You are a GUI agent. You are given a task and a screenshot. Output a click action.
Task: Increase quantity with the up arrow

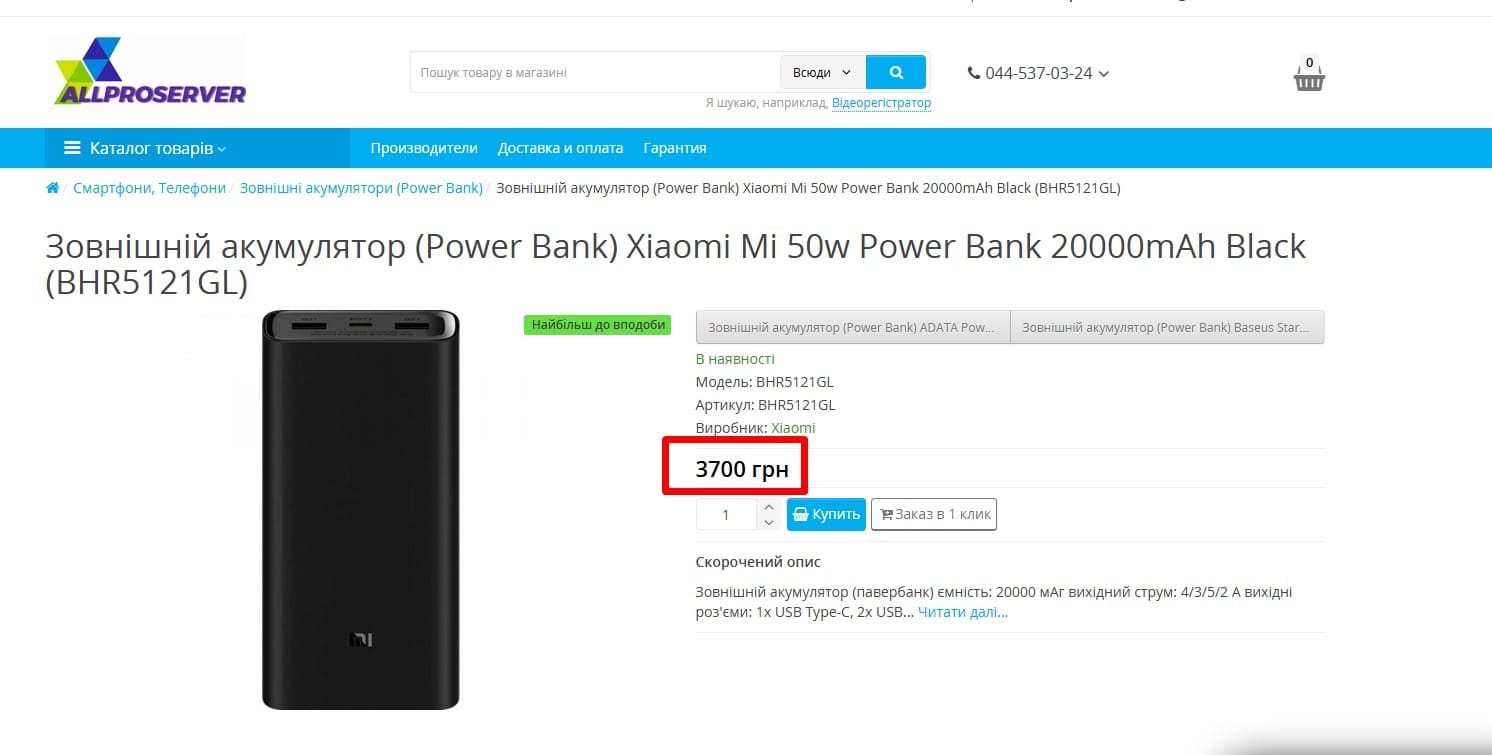pos(768,507)
